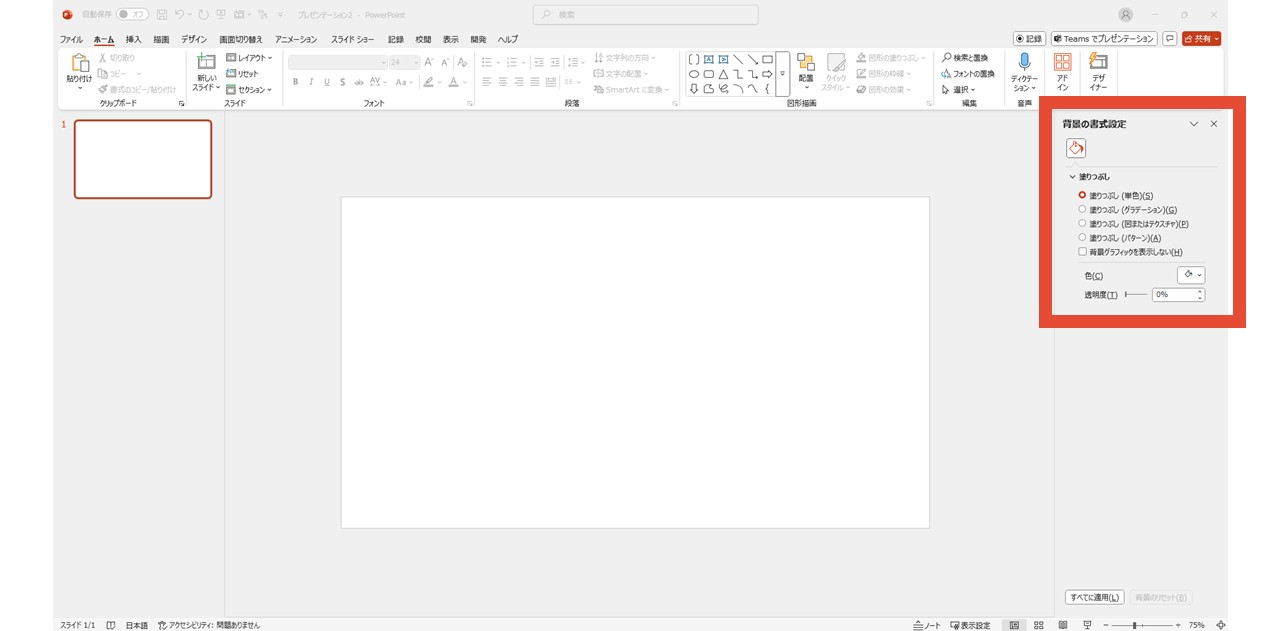Switch to Slide Sorter view icon
Image resolution: width=1280 pixels, height=631 pixels.
pos(1039,625)
